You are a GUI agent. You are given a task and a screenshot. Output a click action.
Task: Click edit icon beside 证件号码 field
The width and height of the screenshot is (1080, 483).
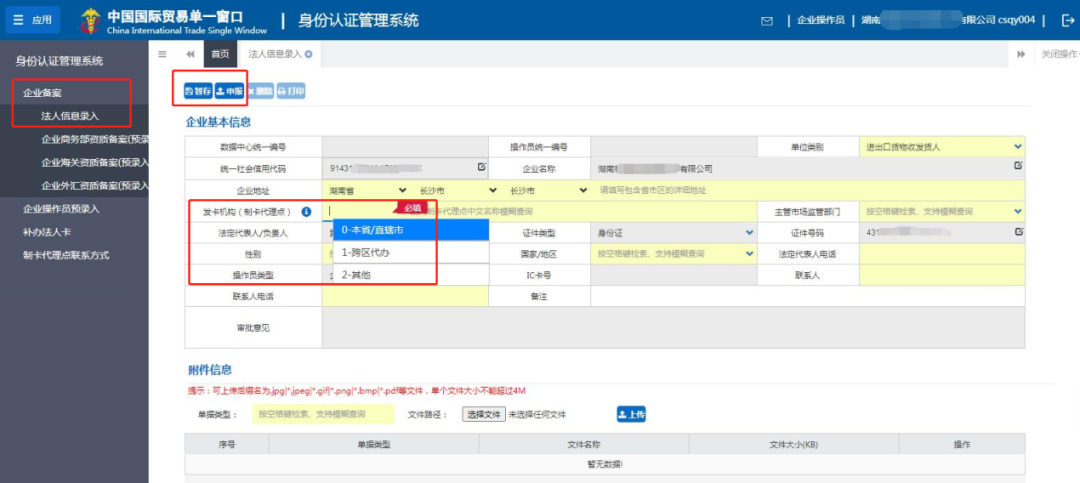click(1019, 232)
